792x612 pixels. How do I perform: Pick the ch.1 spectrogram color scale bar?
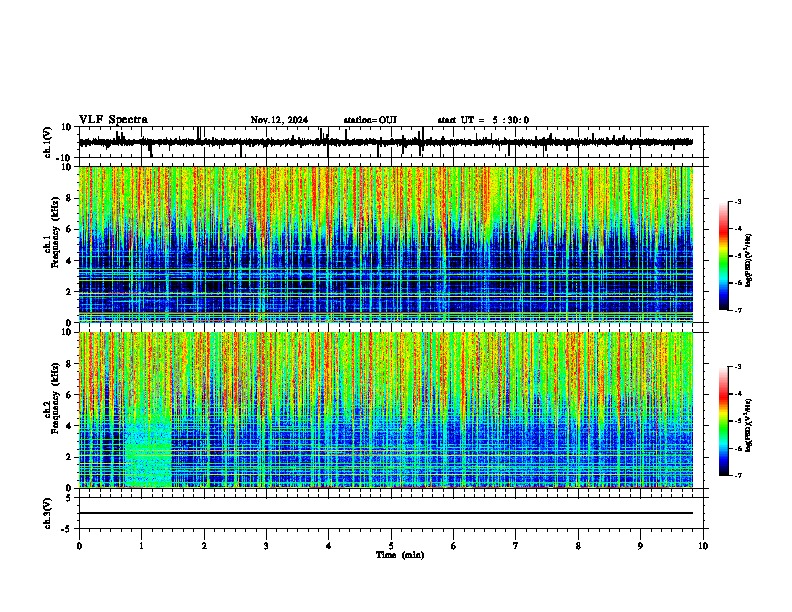click(x=723, y=256)
